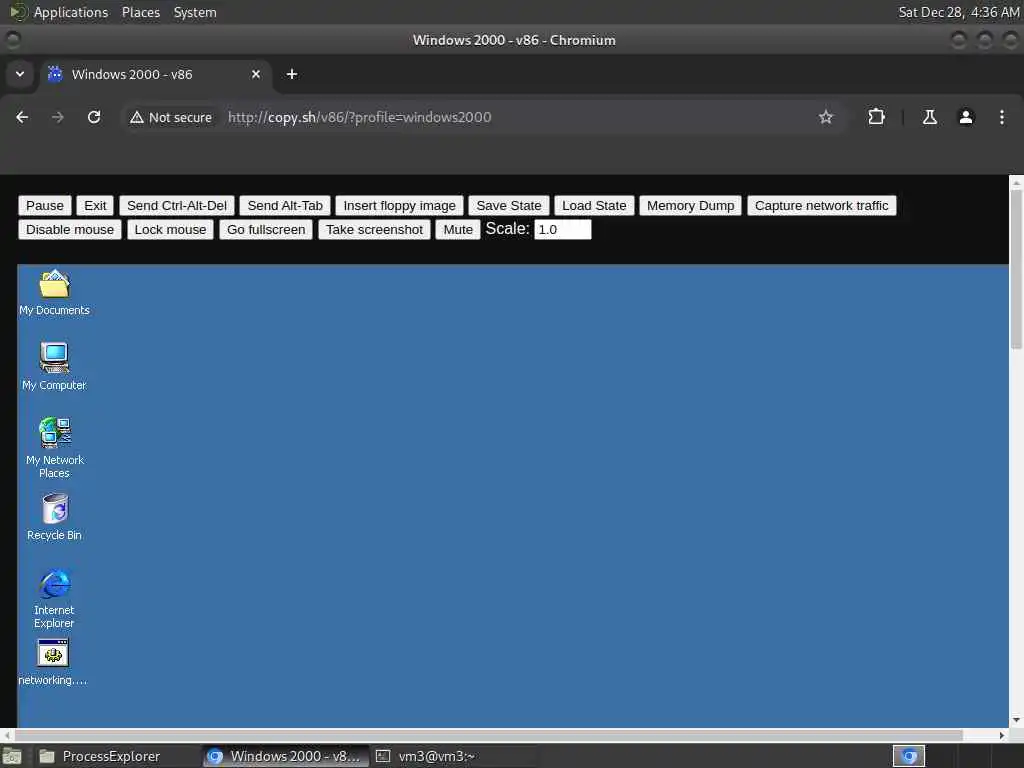Click the address bar URL

[x=359, y=118]
